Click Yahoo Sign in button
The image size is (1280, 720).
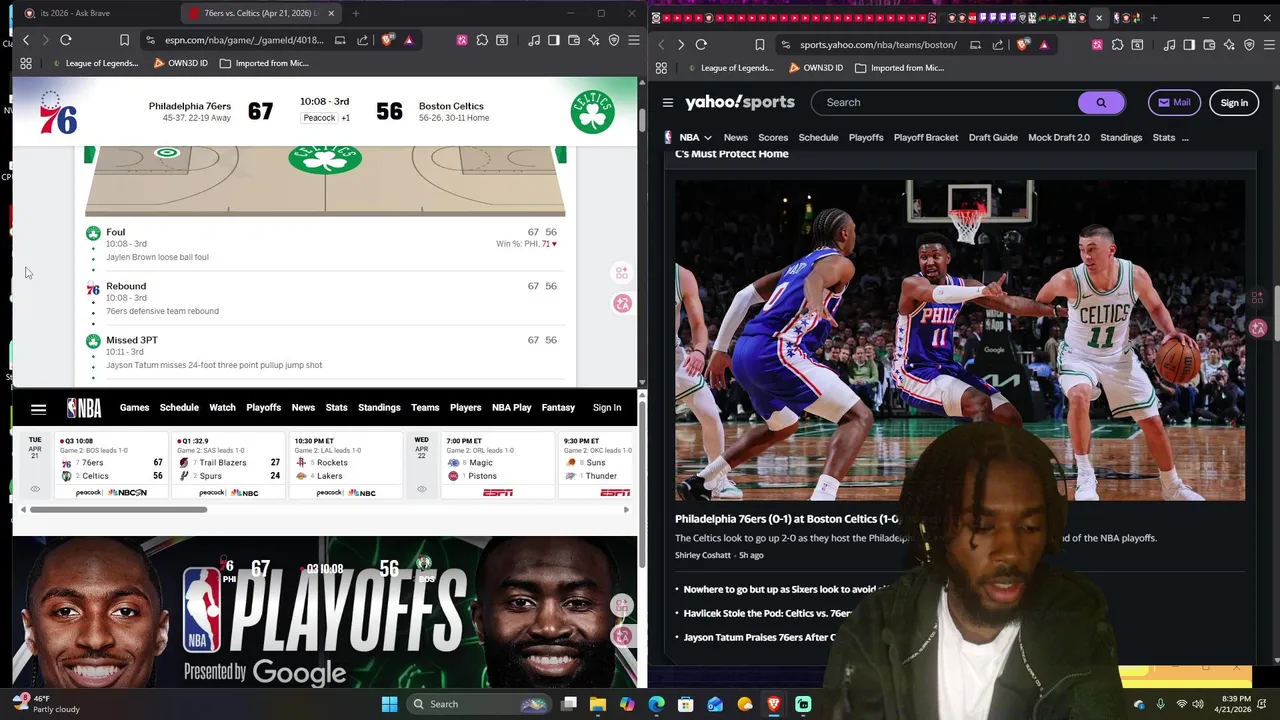point(1233,102)
